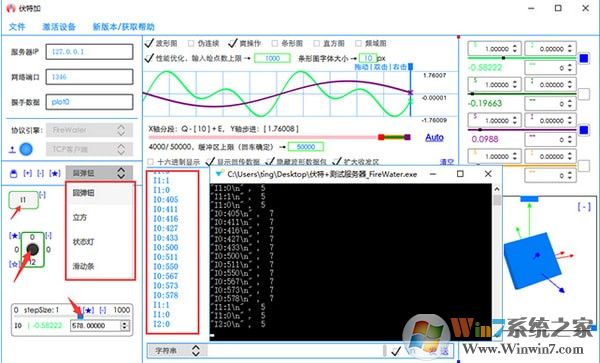Toggle the 波形图 checkbox
The width and height of the screenshot is (600, 363).
point(149,43)
